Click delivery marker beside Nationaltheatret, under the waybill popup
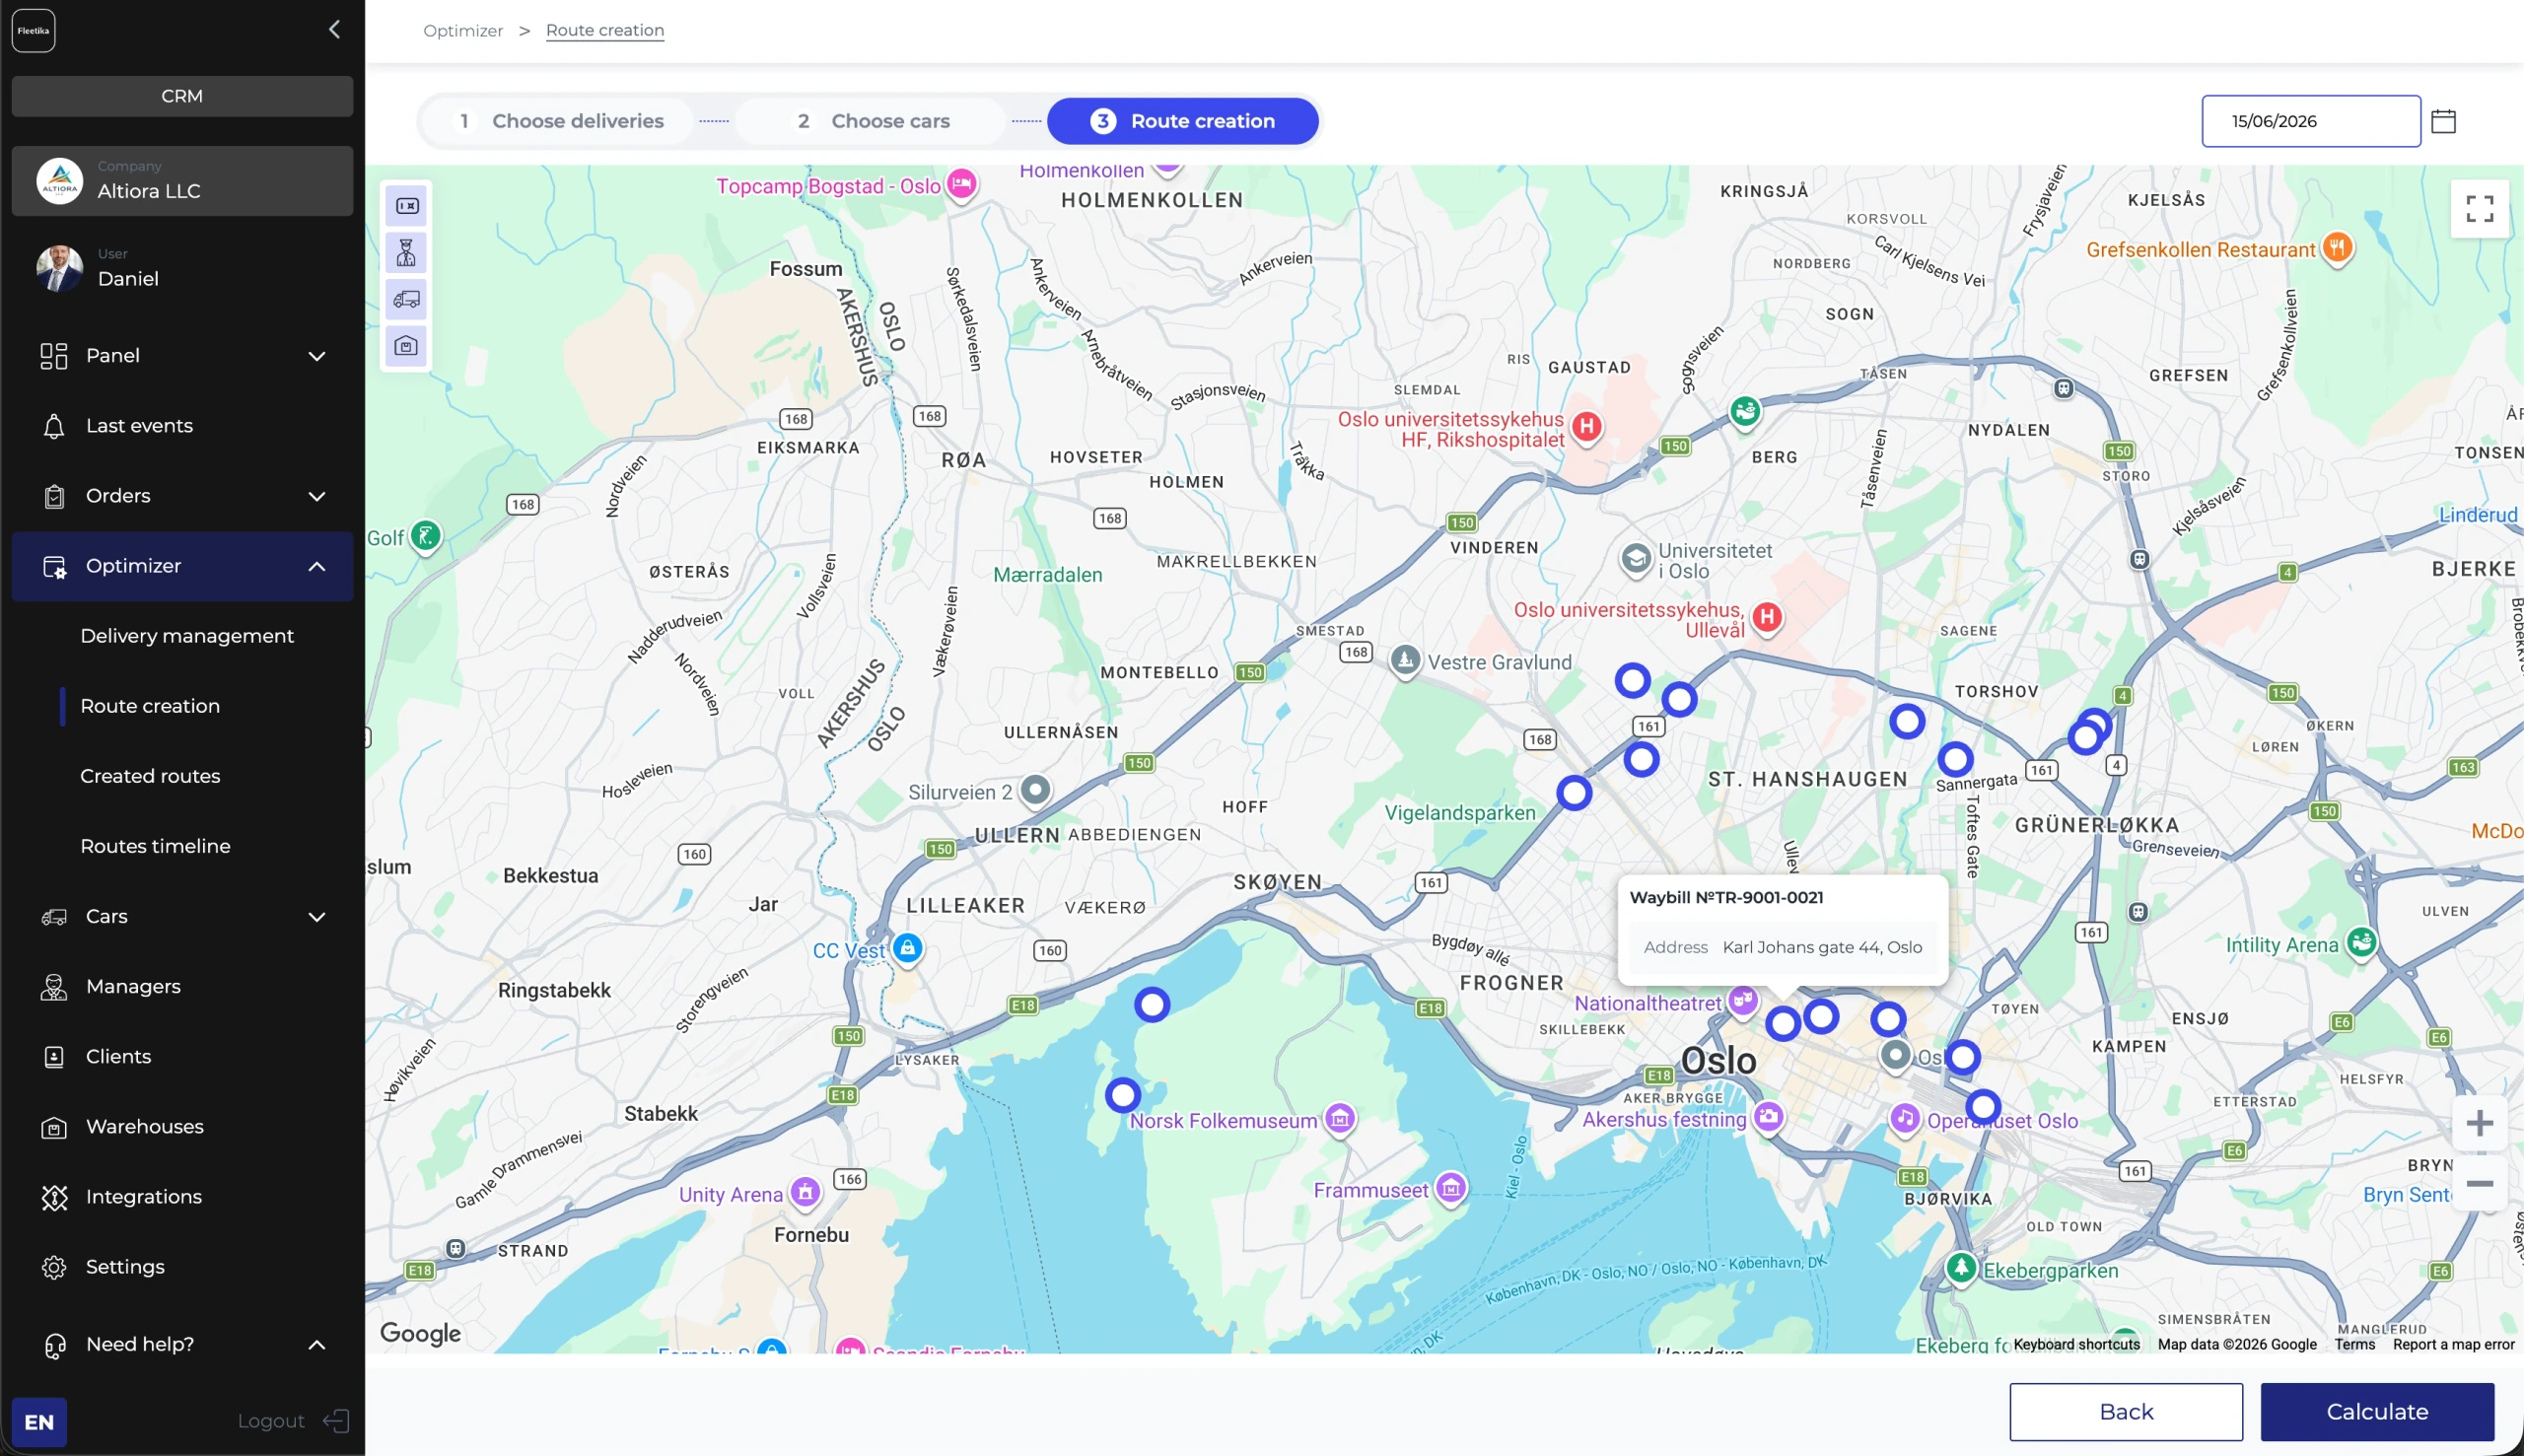Viewport: 2524px width, 1456px height. [x=1783, y=1023]
